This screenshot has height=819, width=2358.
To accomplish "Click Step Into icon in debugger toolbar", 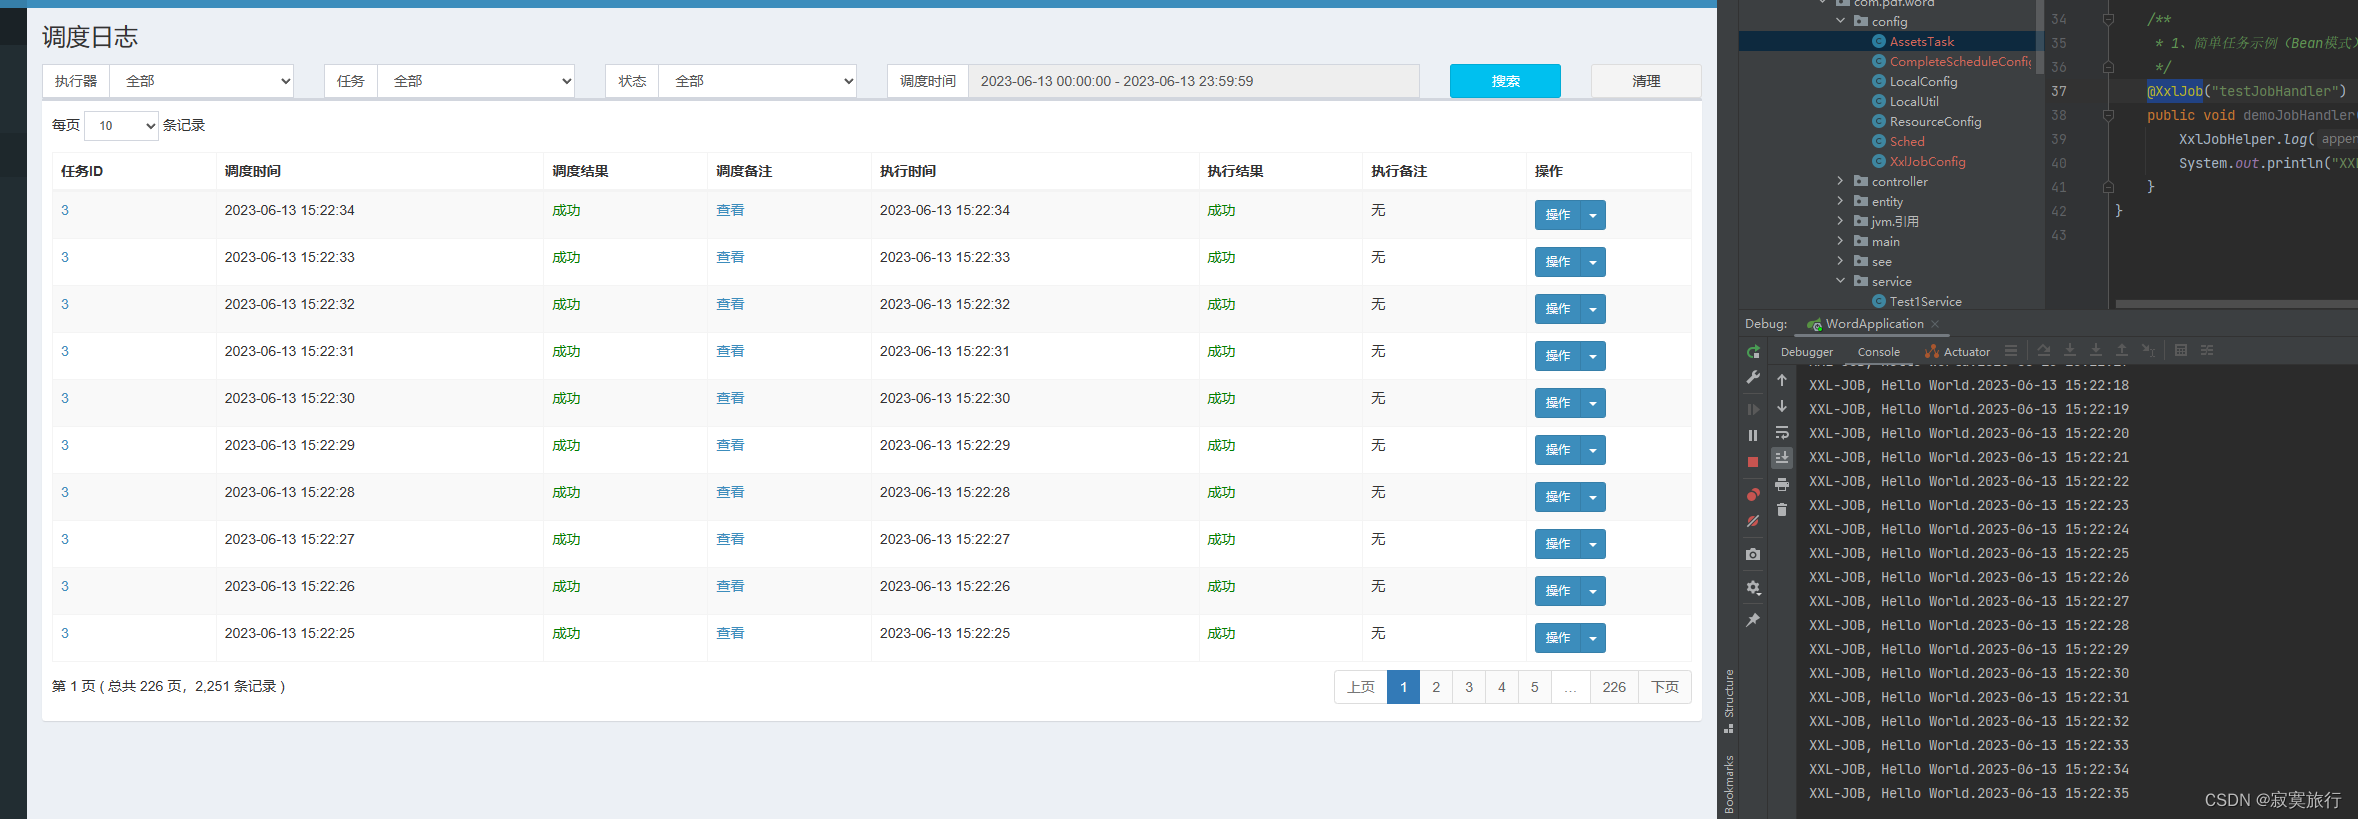I will click(2070, 351).
